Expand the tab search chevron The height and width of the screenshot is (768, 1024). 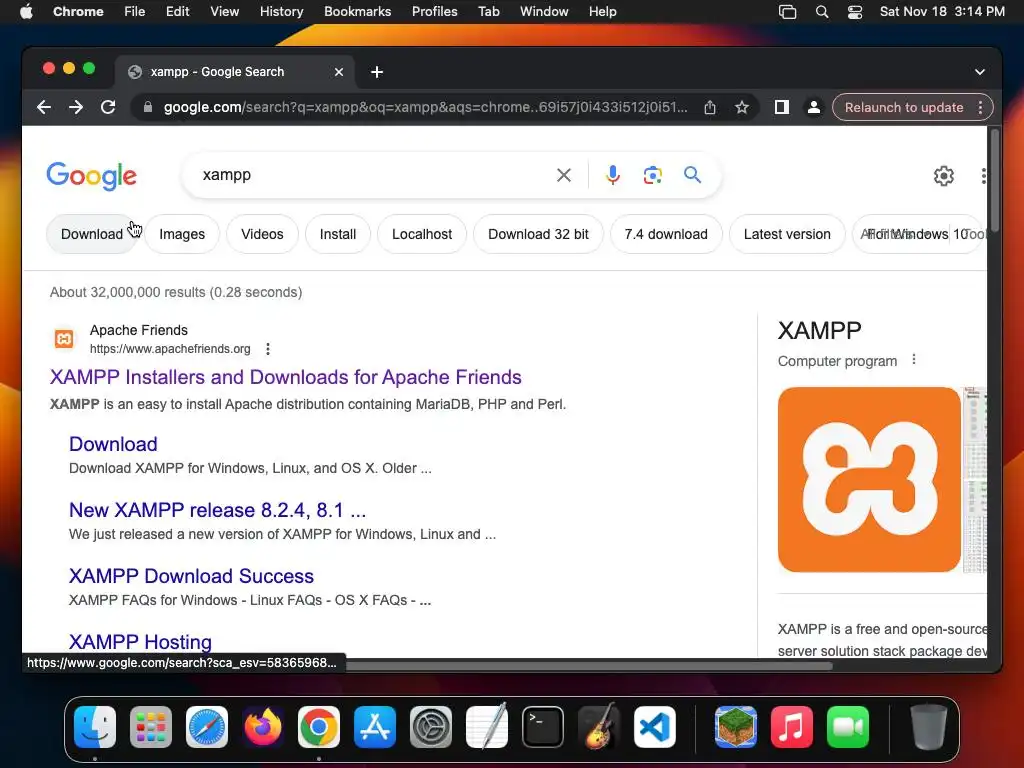pos(980,72)
